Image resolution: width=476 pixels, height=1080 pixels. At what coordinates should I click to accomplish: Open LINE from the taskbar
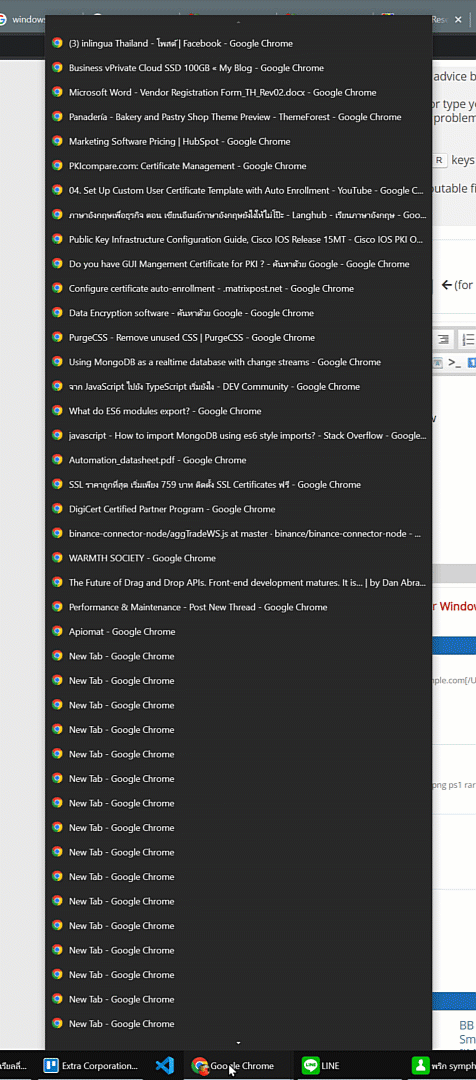[x=348, y=1066]
